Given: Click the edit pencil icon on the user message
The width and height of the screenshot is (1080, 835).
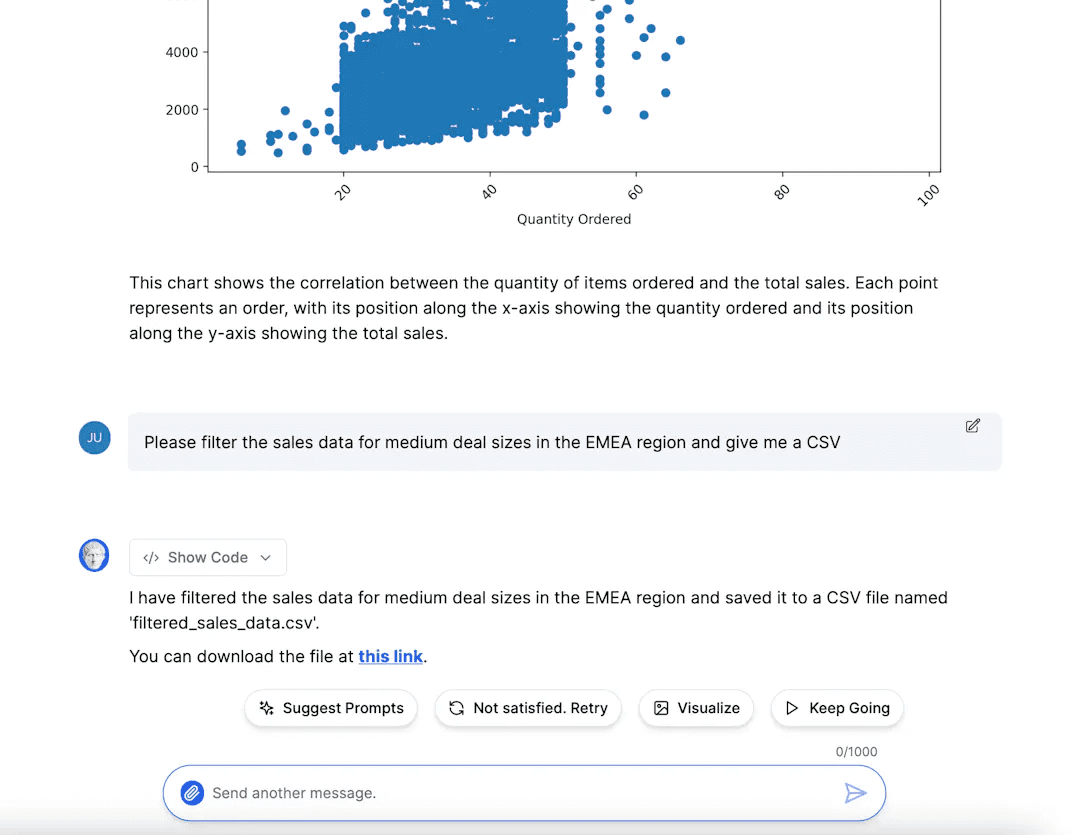Looking at the screenshot, I should pos(972,426).
